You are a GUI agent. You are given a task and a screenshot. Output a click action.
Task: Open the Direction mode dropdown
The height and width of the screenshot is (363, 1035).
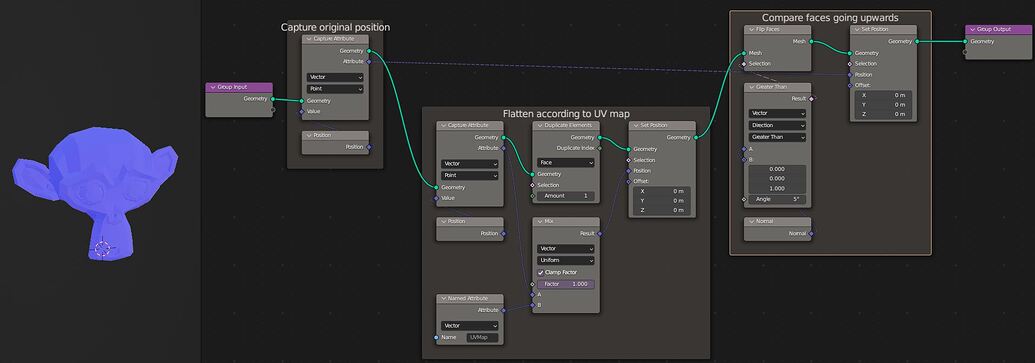(x=778, y=125)
